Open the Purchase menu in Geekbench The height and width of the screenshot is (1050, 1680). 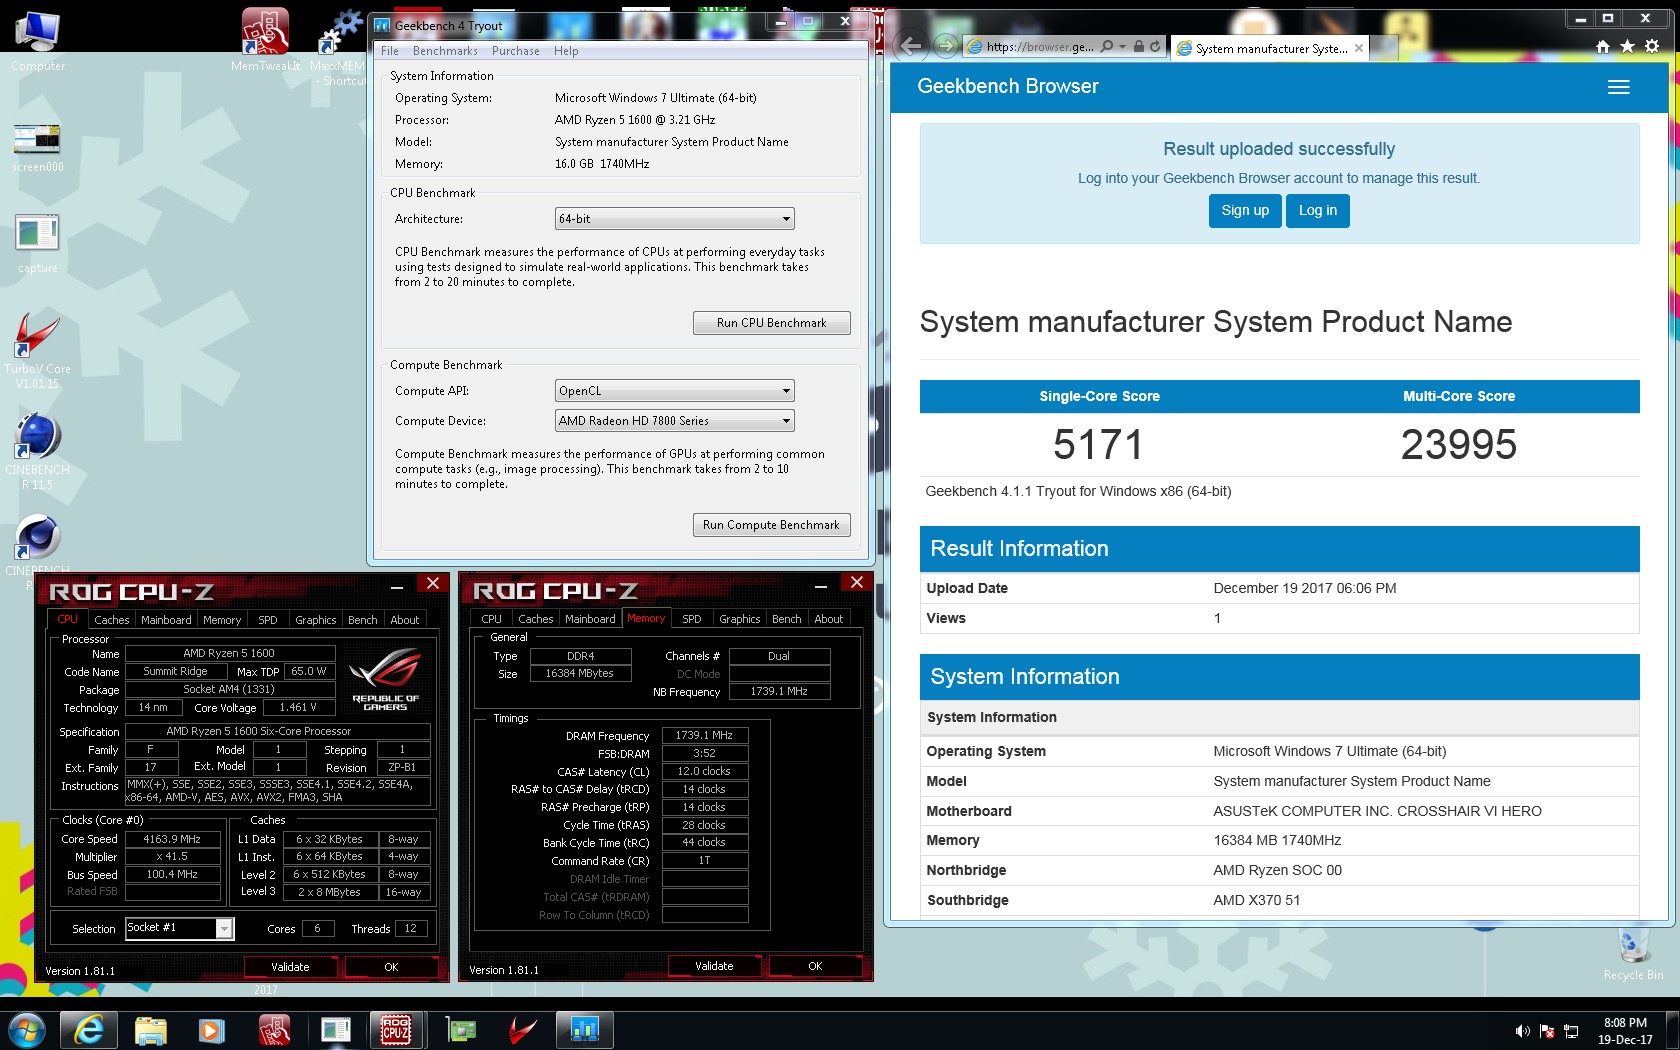[x=515, y=51]
